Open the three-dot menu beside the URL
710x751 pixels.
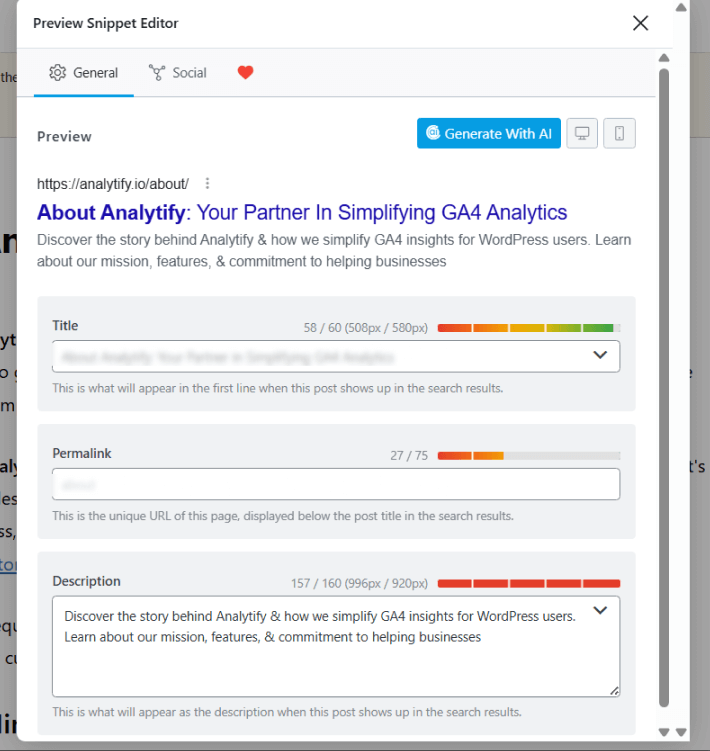pos(207,183)
